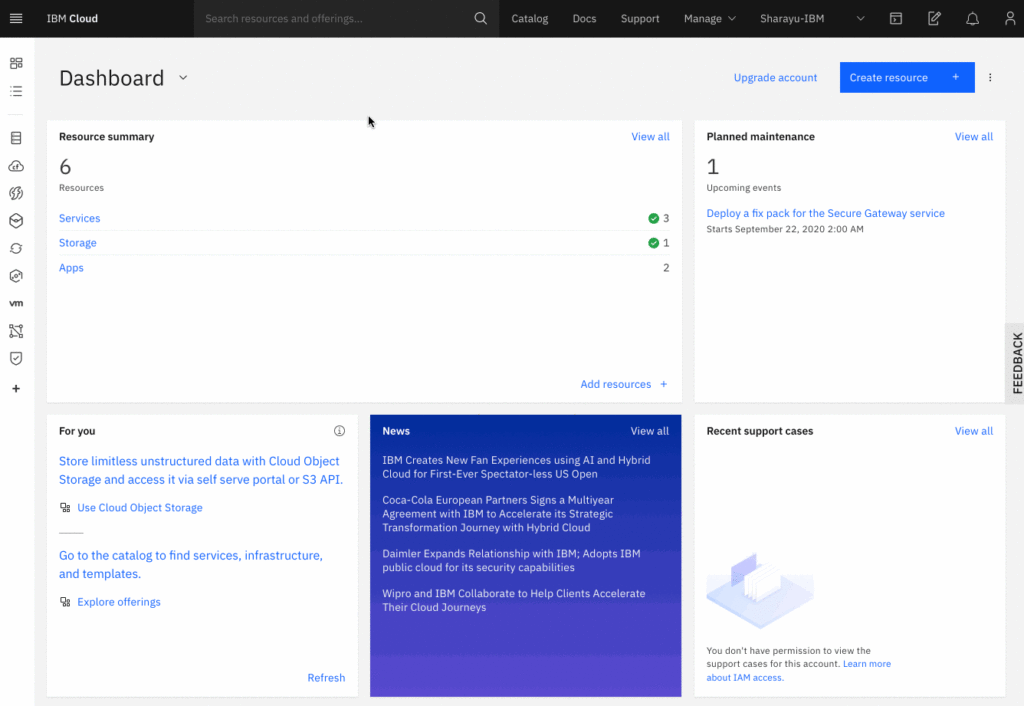Click the circular-arrows sidebar icon

[x=16, y=249]
